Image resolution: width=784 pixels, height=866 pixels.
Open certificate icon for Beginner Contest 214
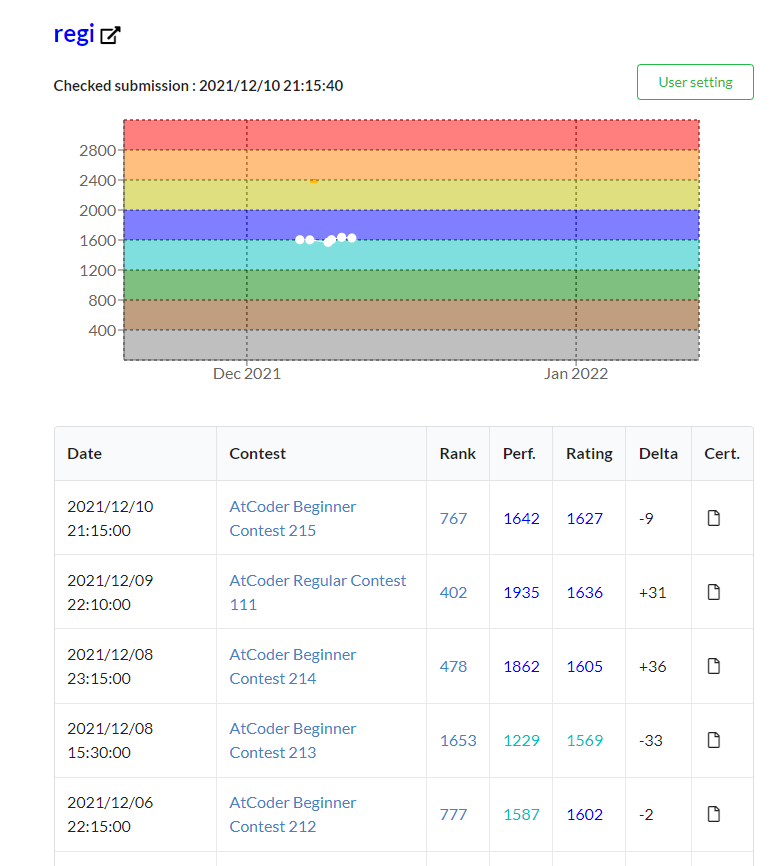tap(714, 666)
